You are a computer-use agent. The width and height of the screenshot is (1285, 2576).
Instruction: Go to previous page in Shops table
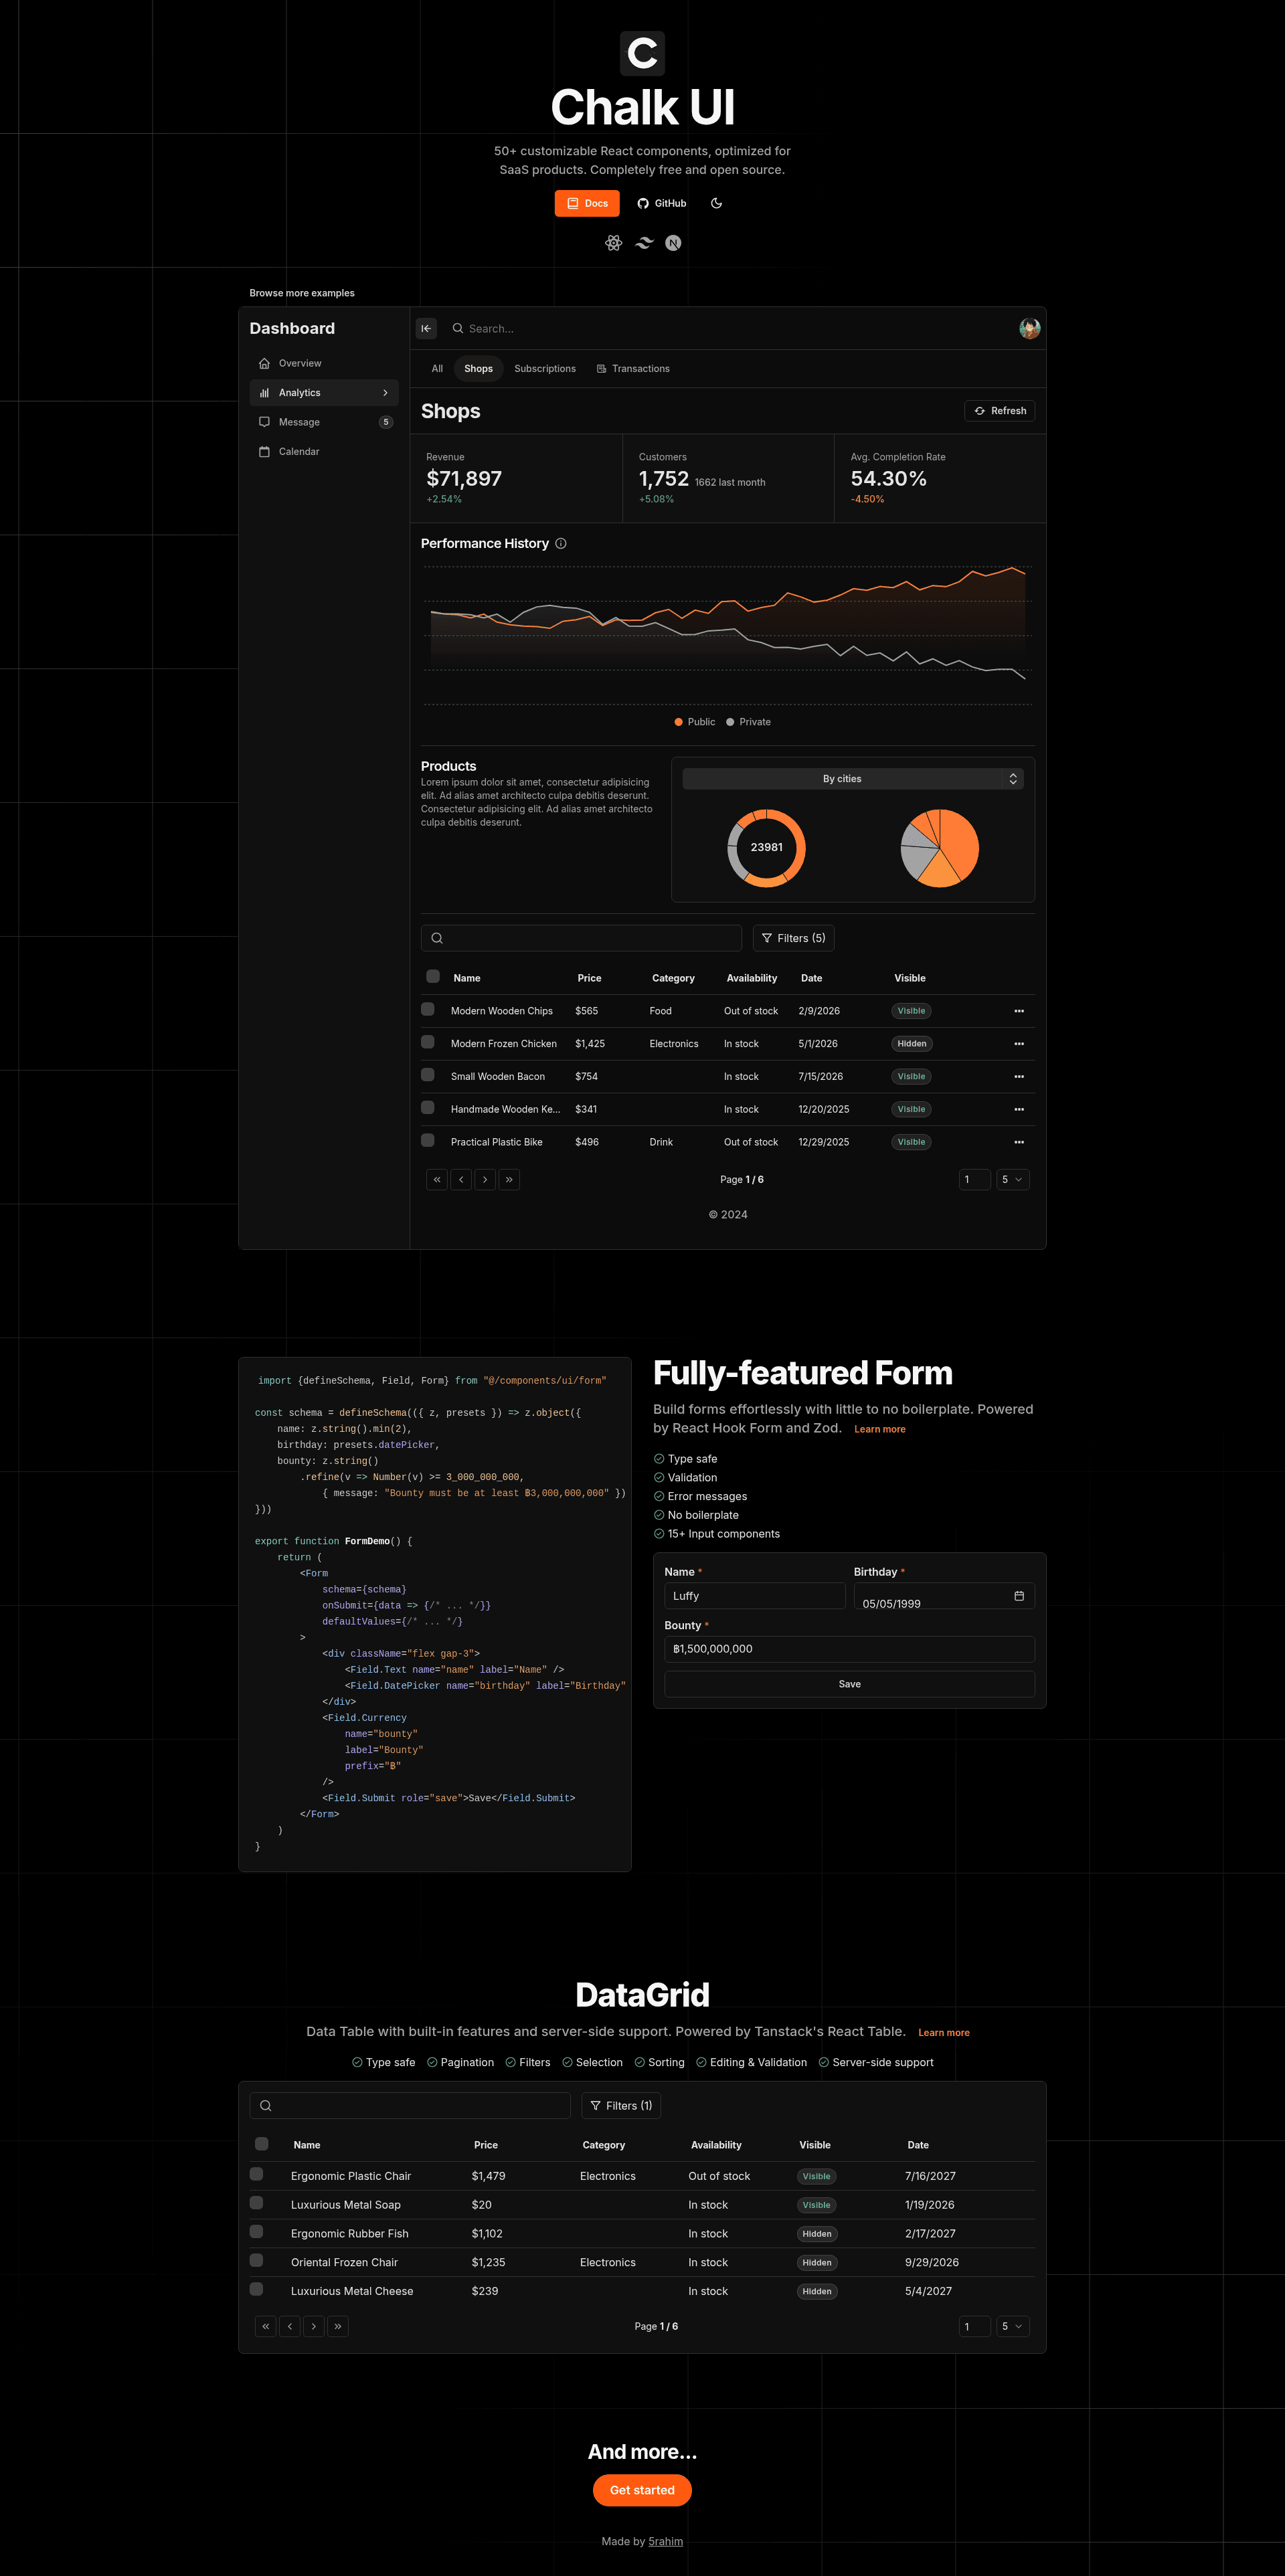tap(461, 1180)
